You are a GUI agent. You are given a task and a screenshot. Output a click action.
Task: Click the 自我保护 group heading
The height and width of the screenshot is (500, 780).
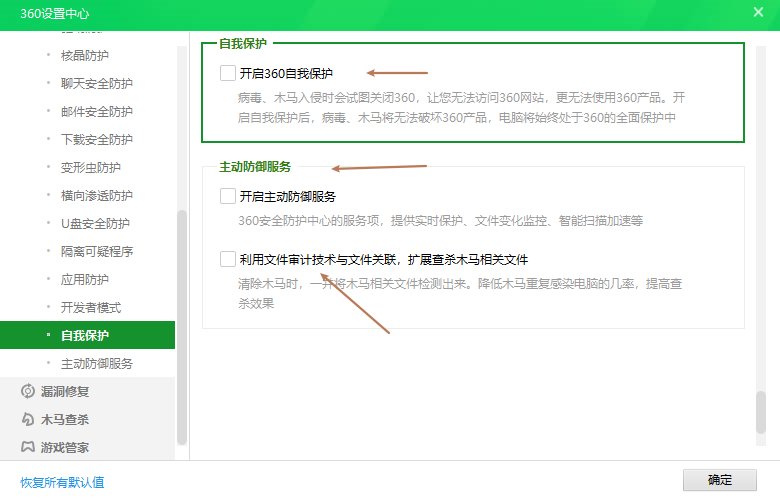243,44
